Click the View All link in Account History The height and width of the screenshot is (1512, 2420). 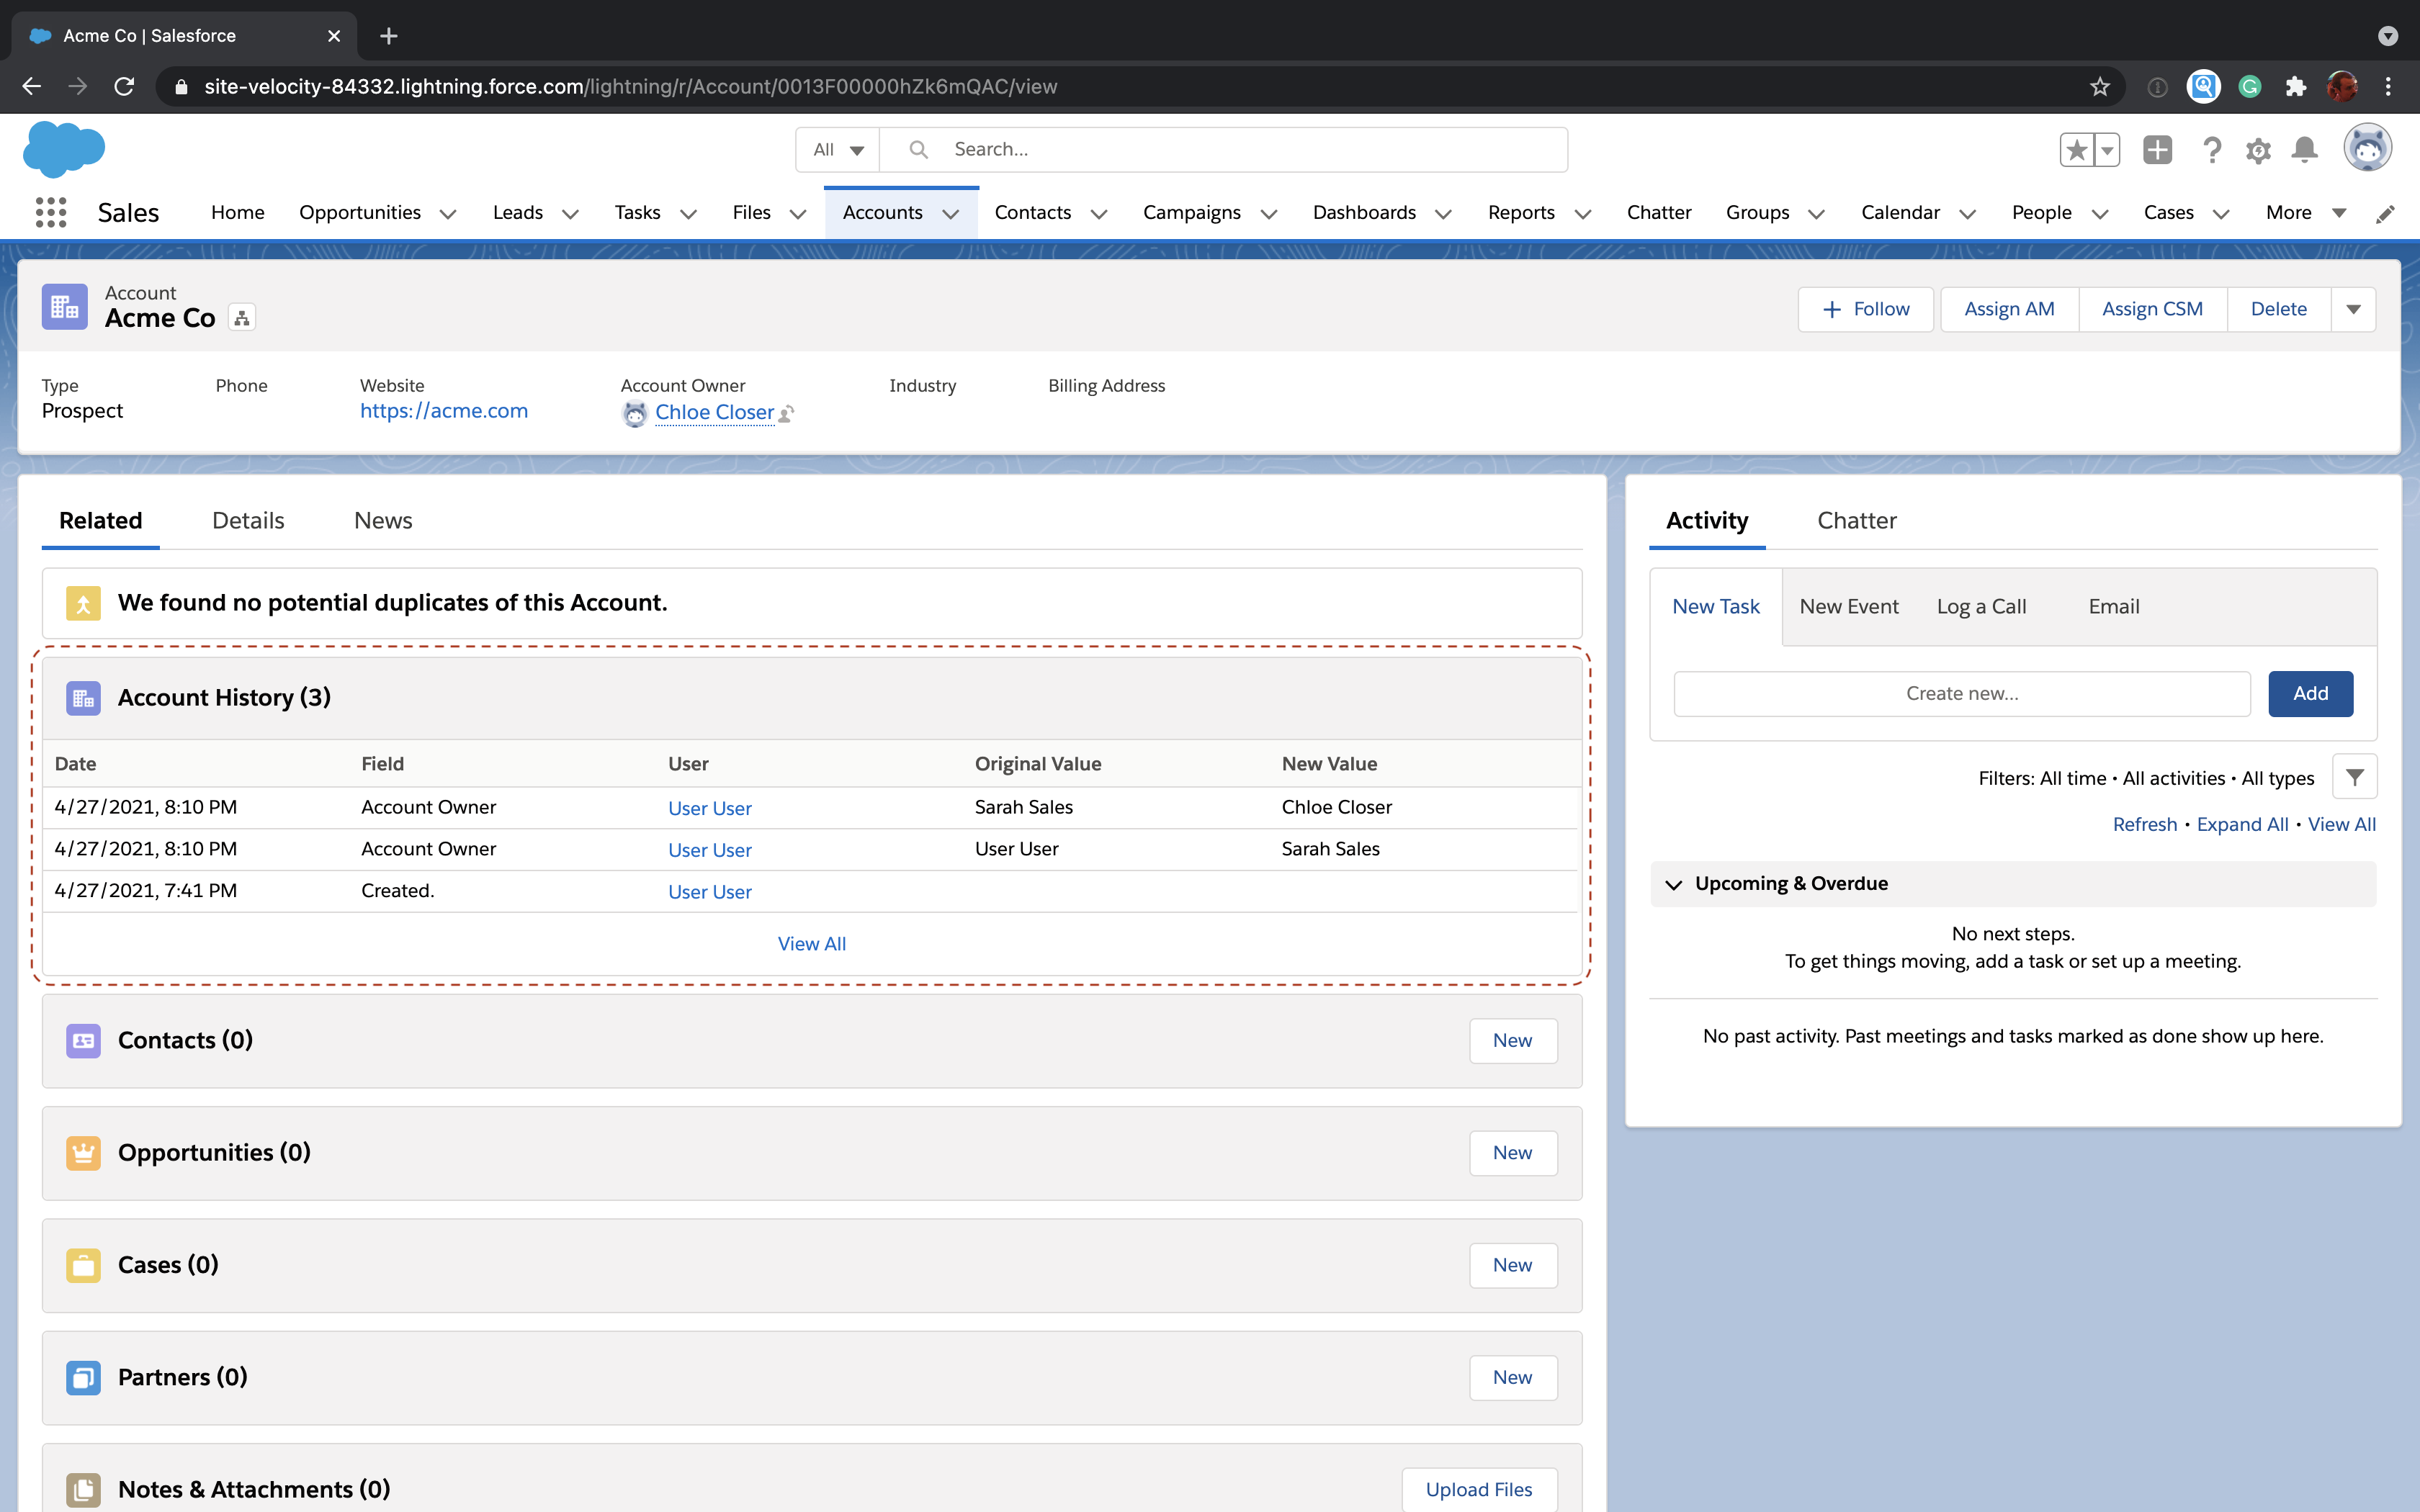[x=812, y=942]
